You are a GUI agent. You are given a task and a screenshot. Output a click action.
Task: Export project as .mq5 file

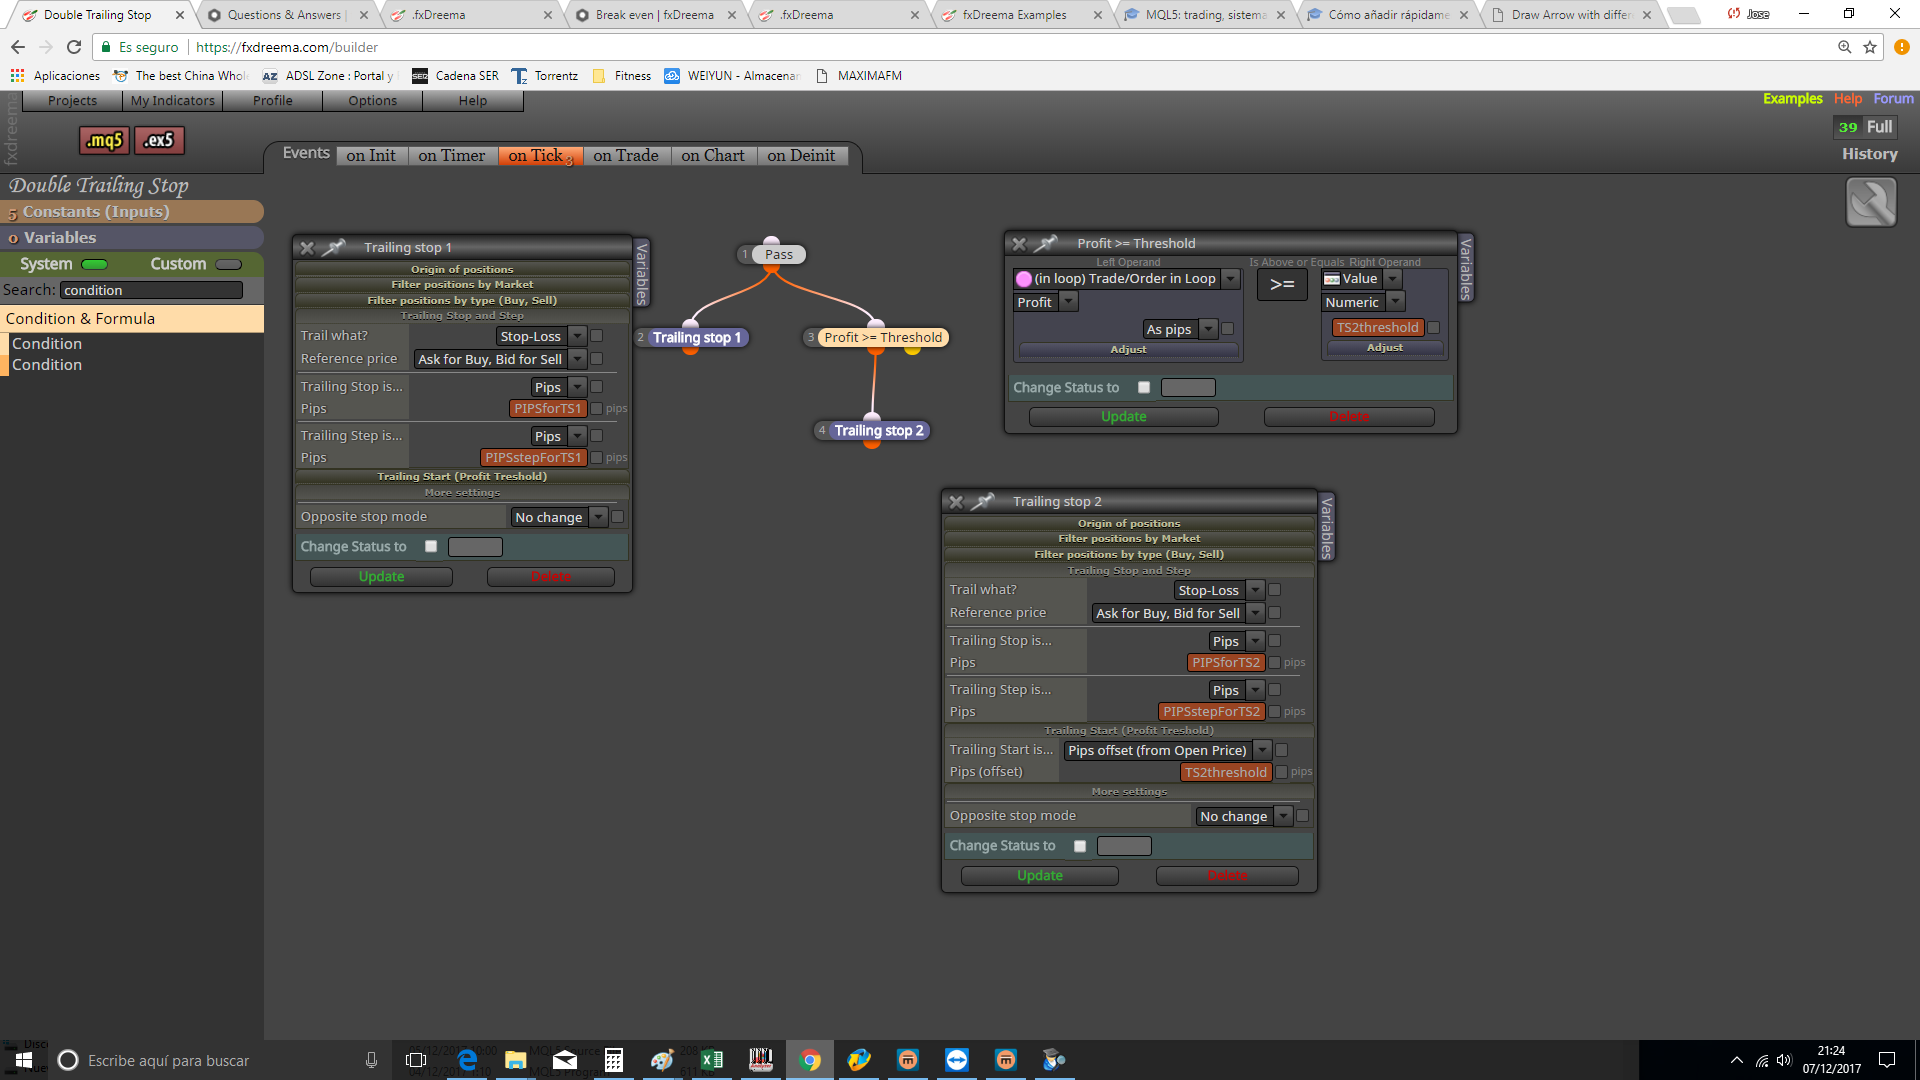[105, 140]
